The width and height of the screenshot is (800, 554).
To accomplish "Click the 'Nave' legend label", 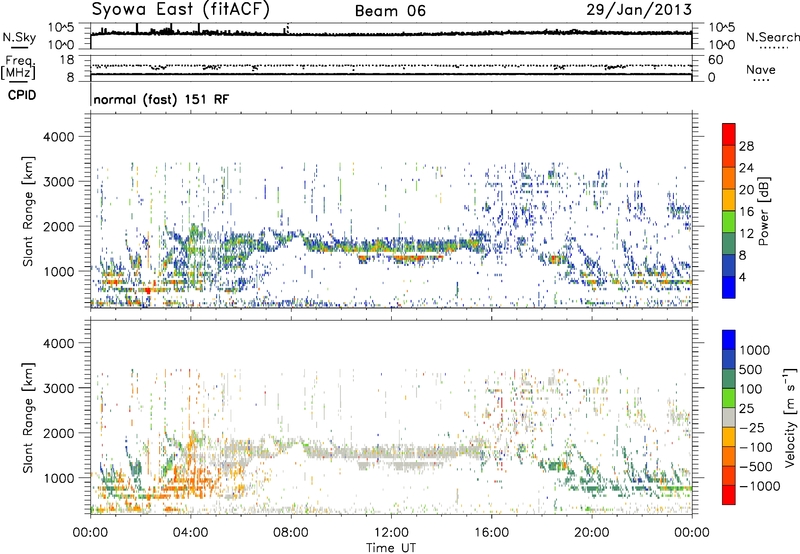I will tap(761, 69).
